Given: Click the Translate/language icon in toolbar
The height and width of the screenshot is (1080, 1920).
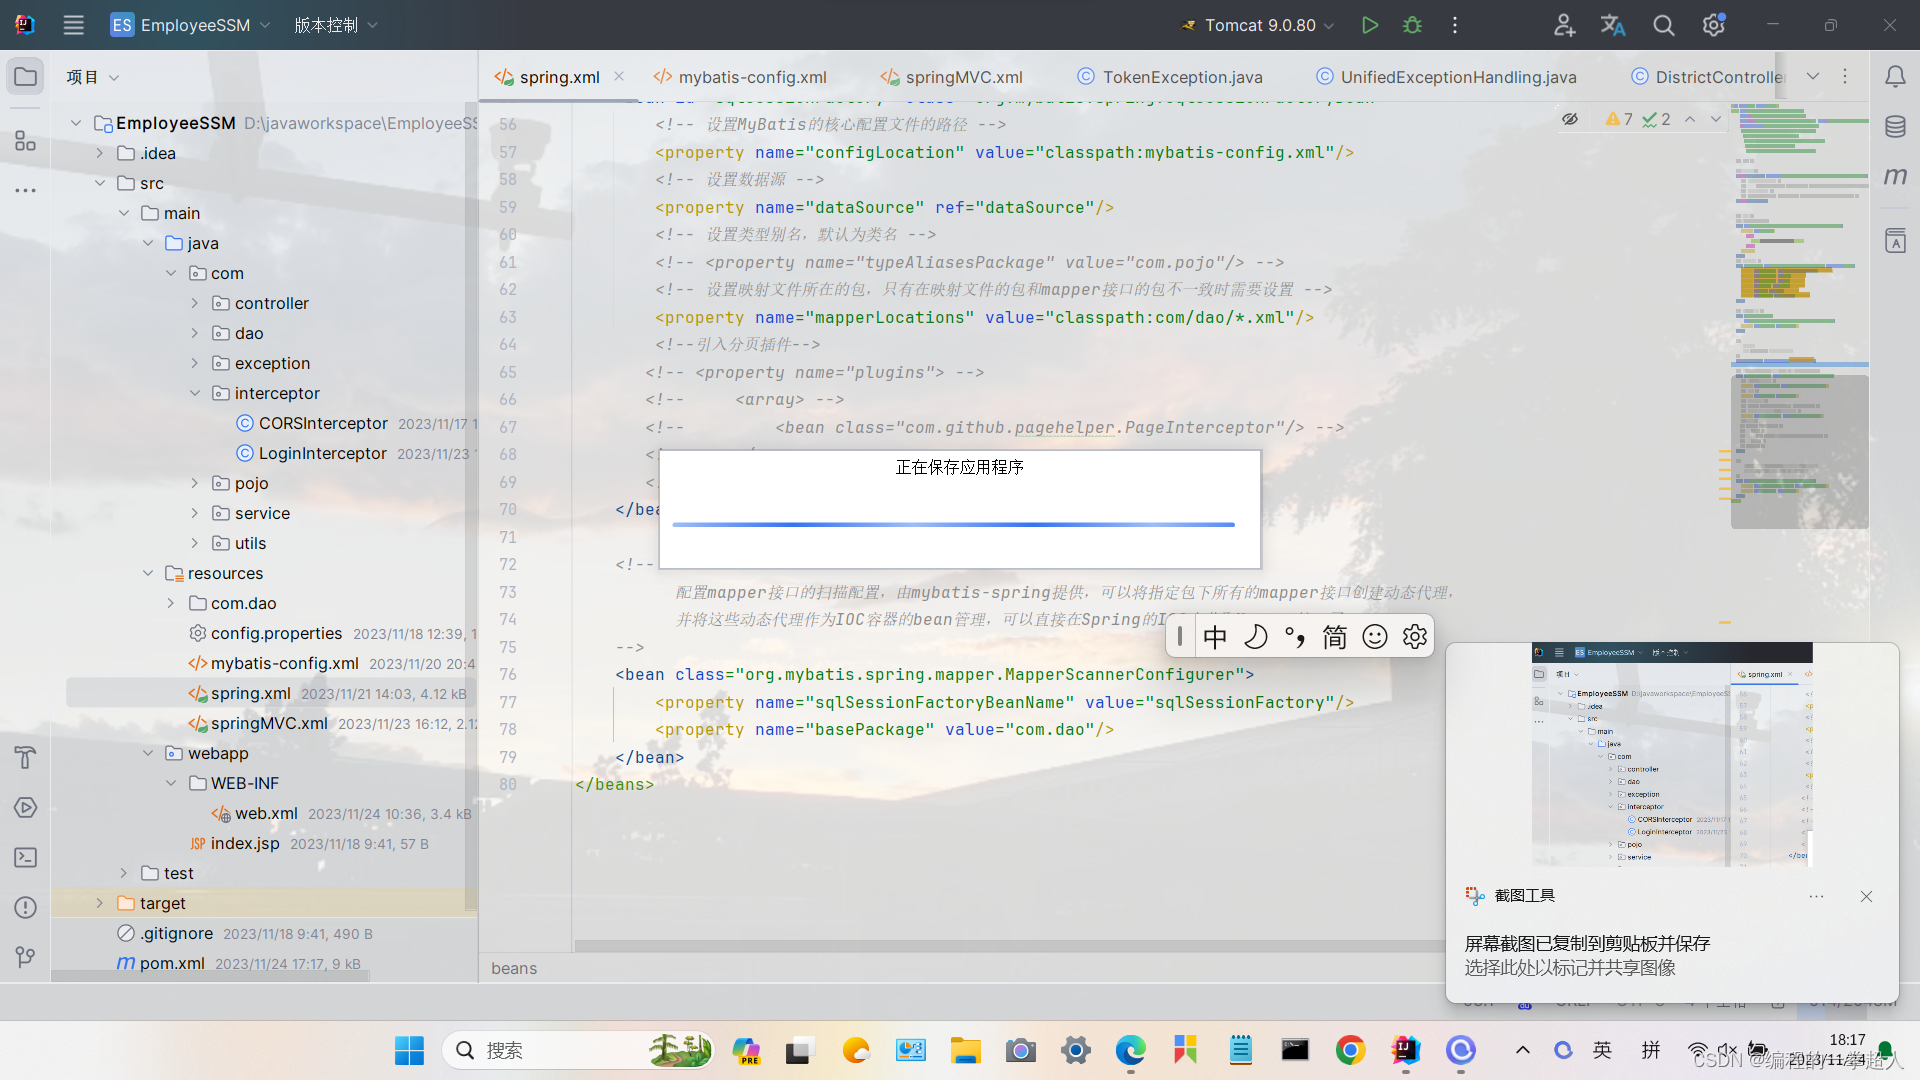Looking at the screenshot, I should pos(1610,24).
